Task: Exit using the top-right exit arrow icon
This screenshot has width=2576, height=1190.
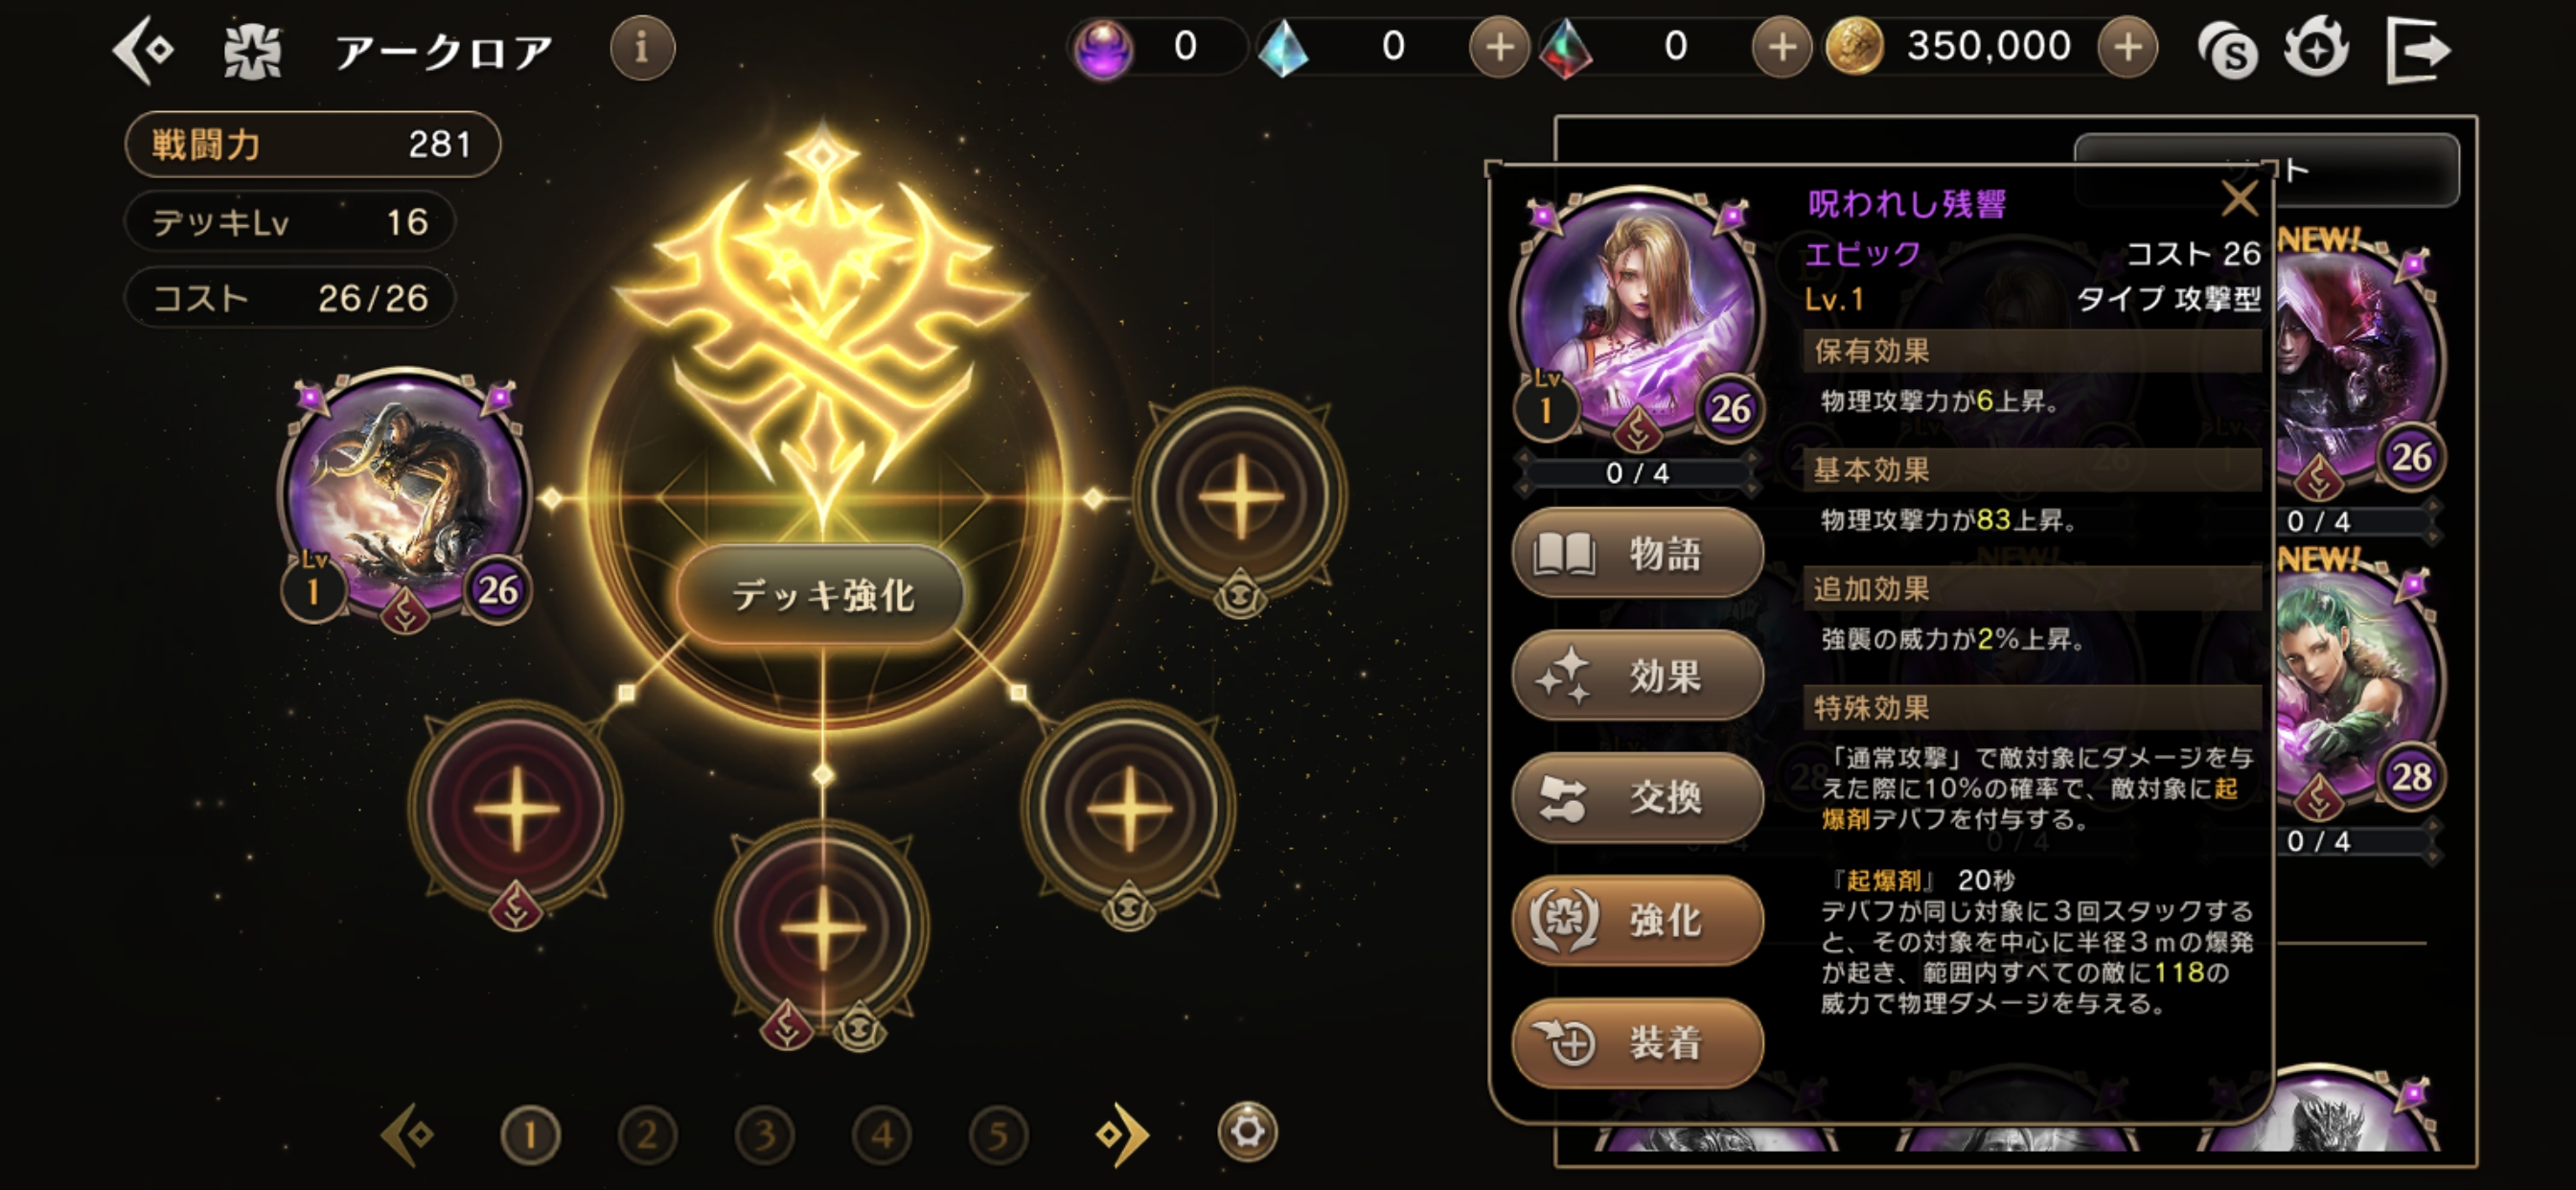Action: [x=2418, y=50]
